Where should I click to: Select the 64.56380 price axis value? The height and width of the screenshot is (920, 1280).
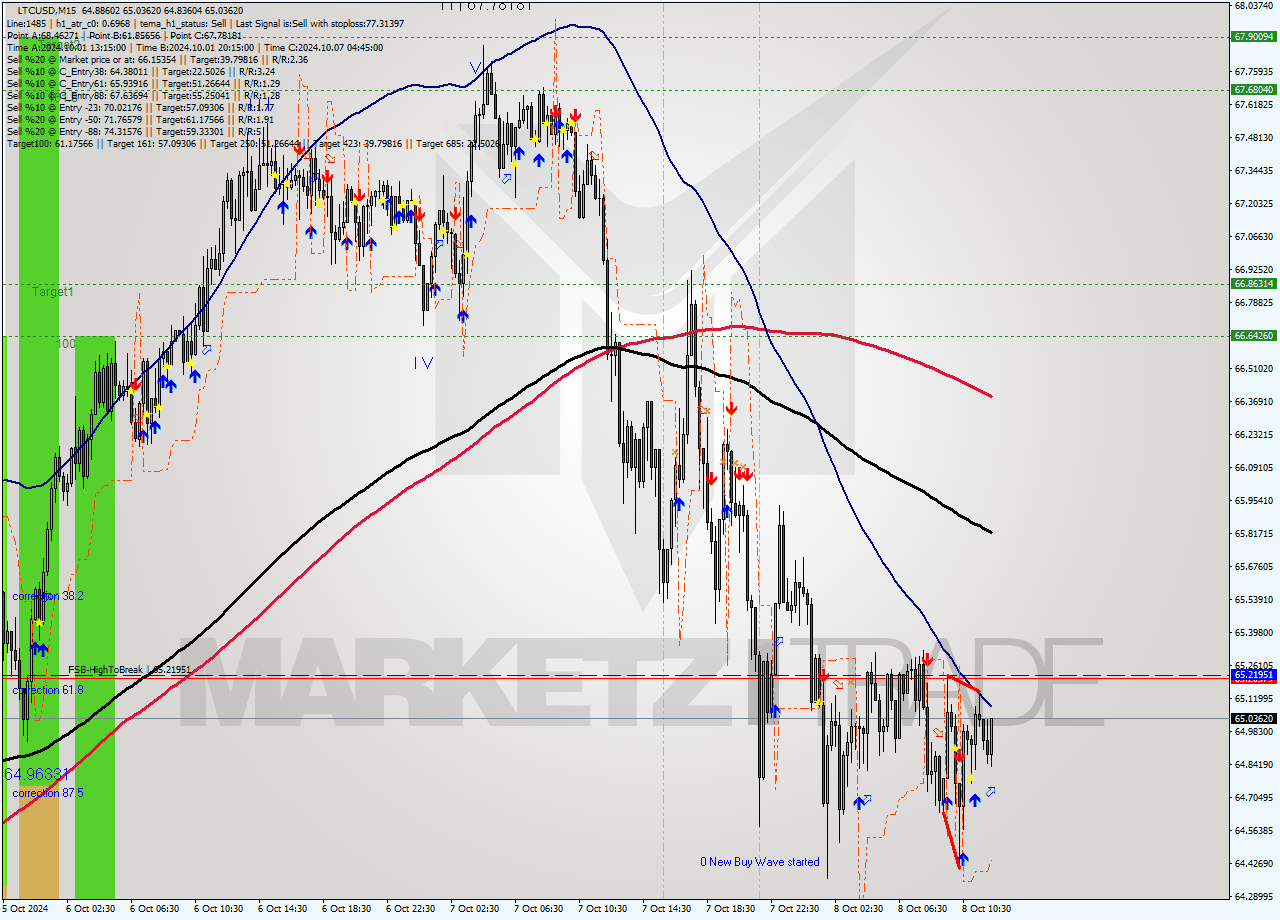1254,830
